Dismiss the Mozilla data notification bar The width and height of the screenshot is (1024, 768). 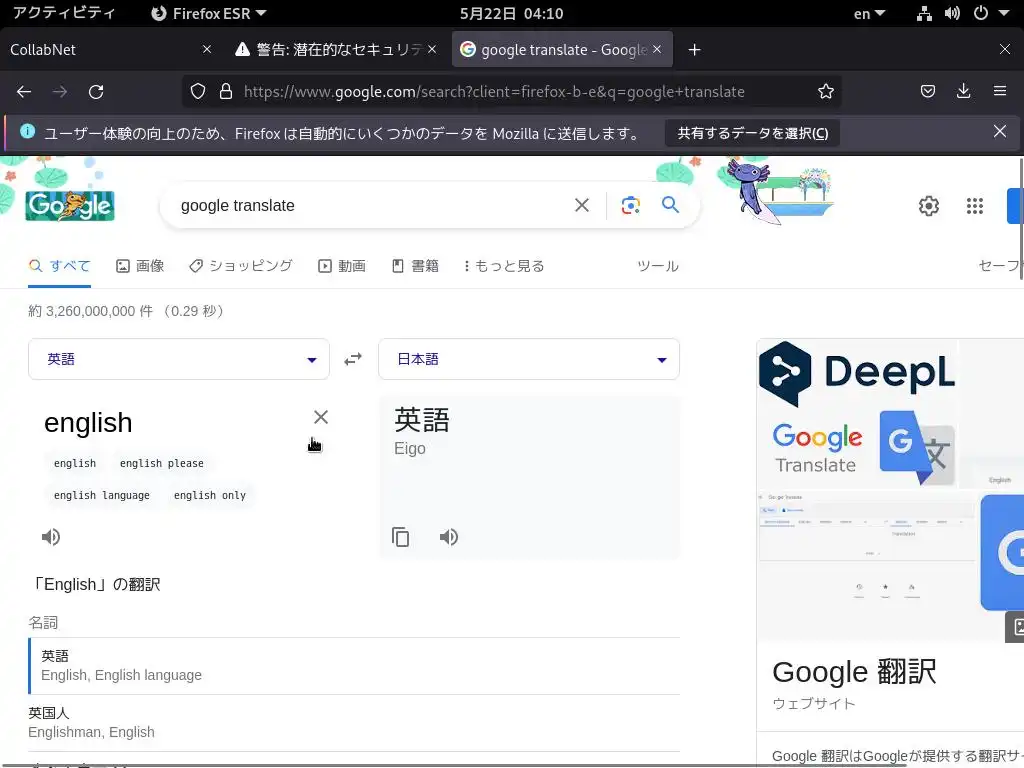(999, 131)
